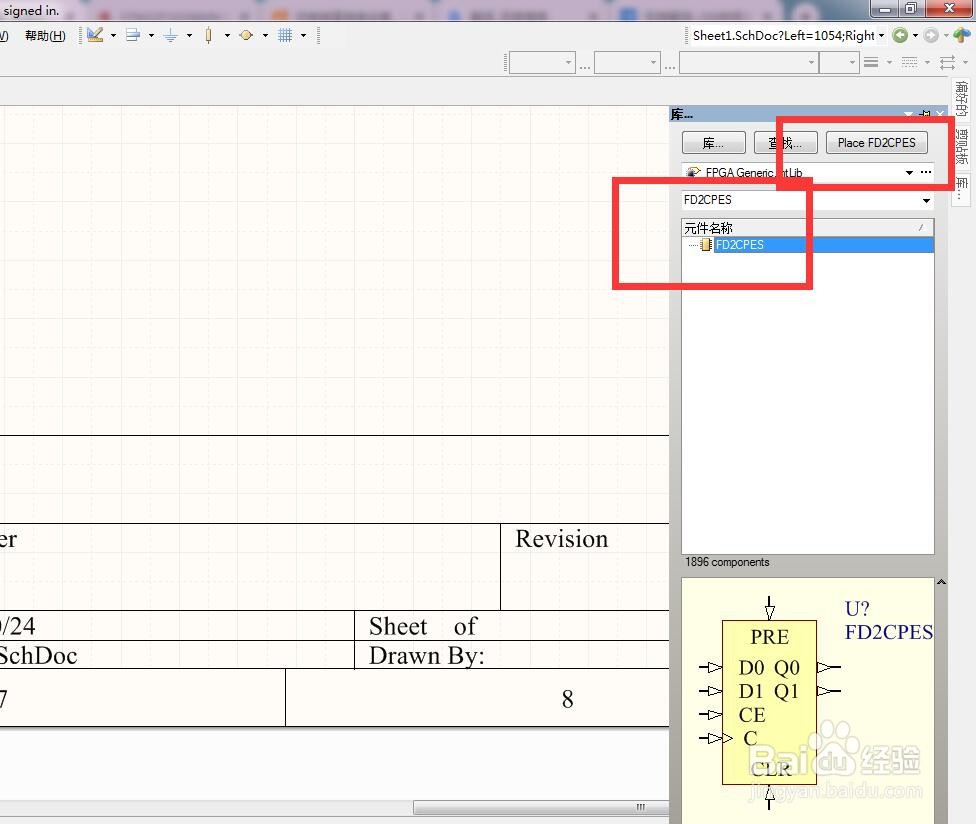Open the 帮助(H) help menu
This screenshot has height=824, width=976.
pos(45,35)
